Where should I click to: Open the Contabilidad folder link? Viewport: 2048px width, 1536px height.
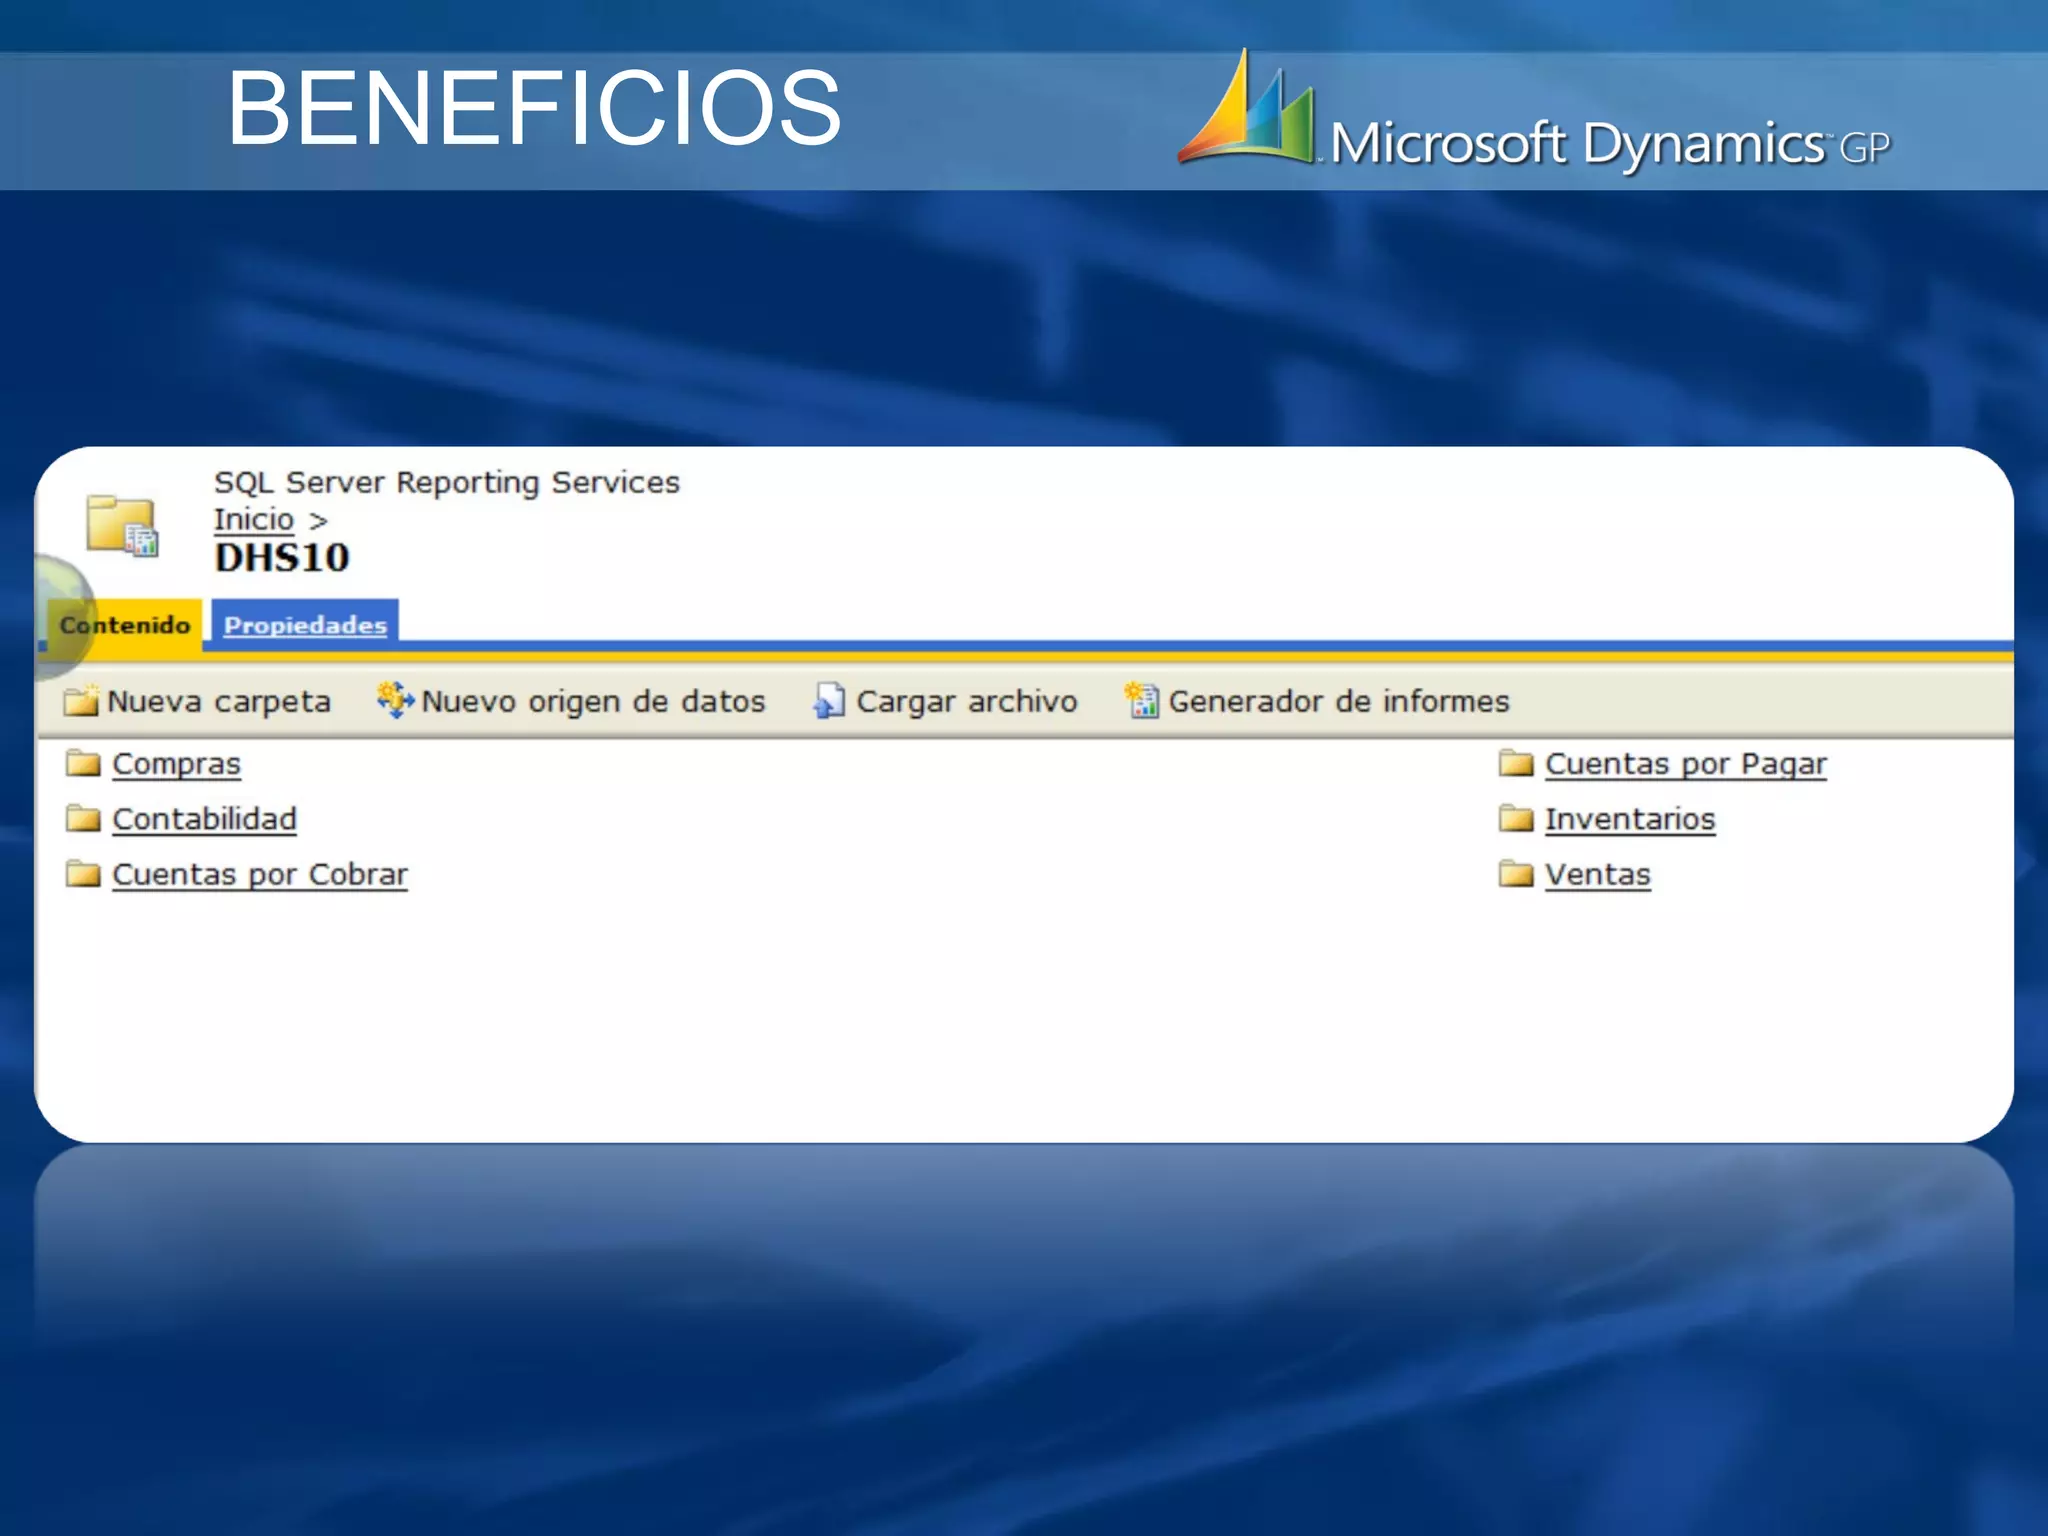205,819
